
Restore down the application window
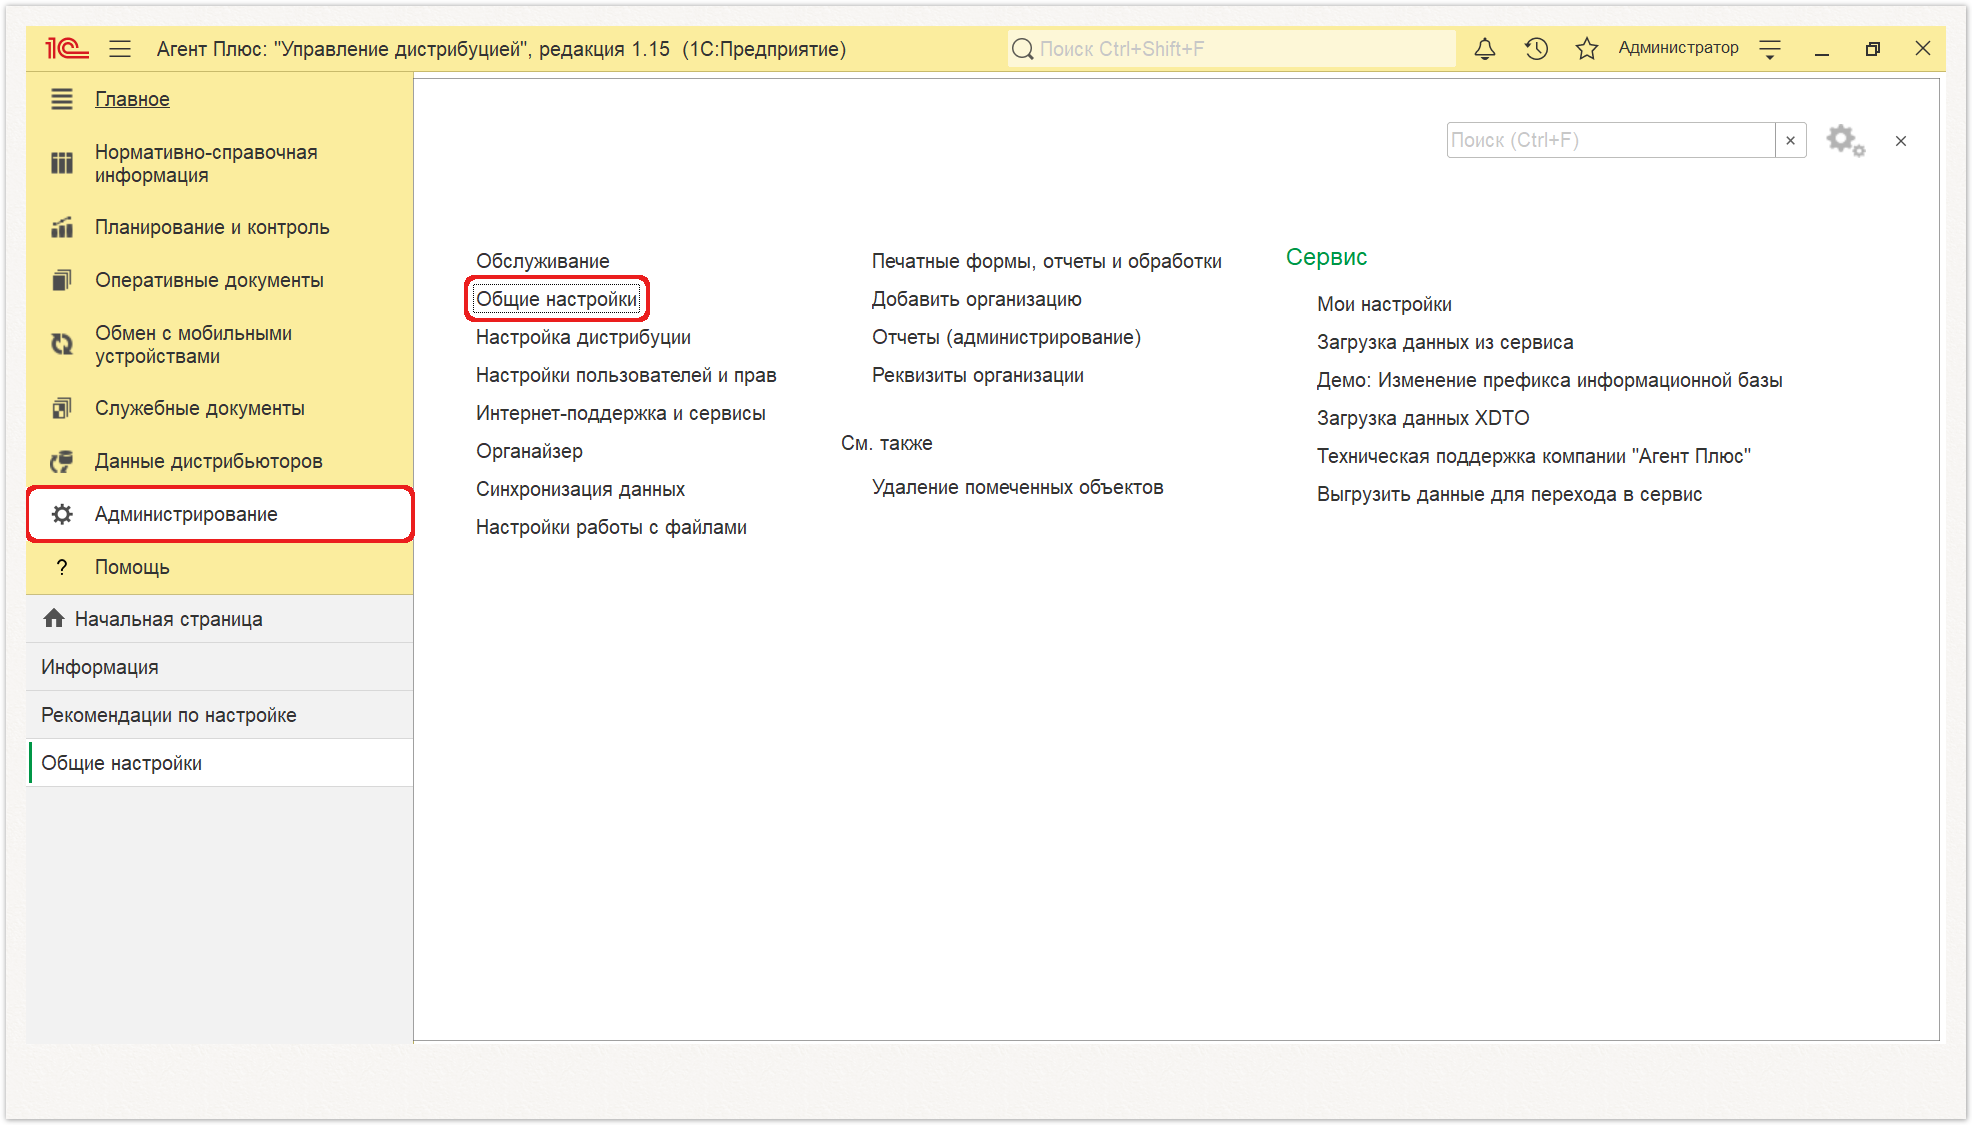pos(1872,49)
